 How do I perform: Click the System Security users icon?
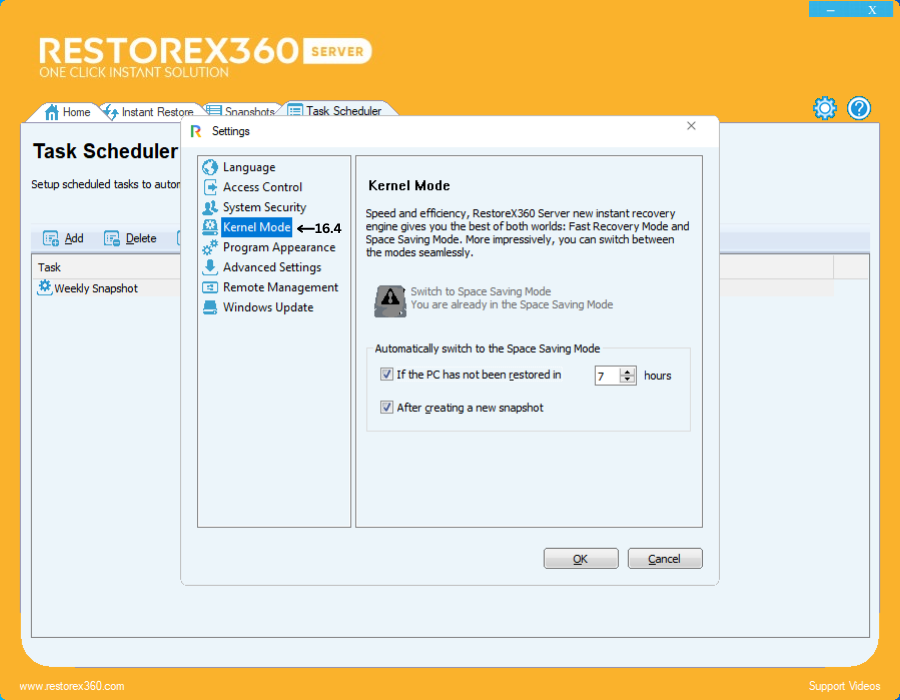pyautogui.click(x=210, y=207)
